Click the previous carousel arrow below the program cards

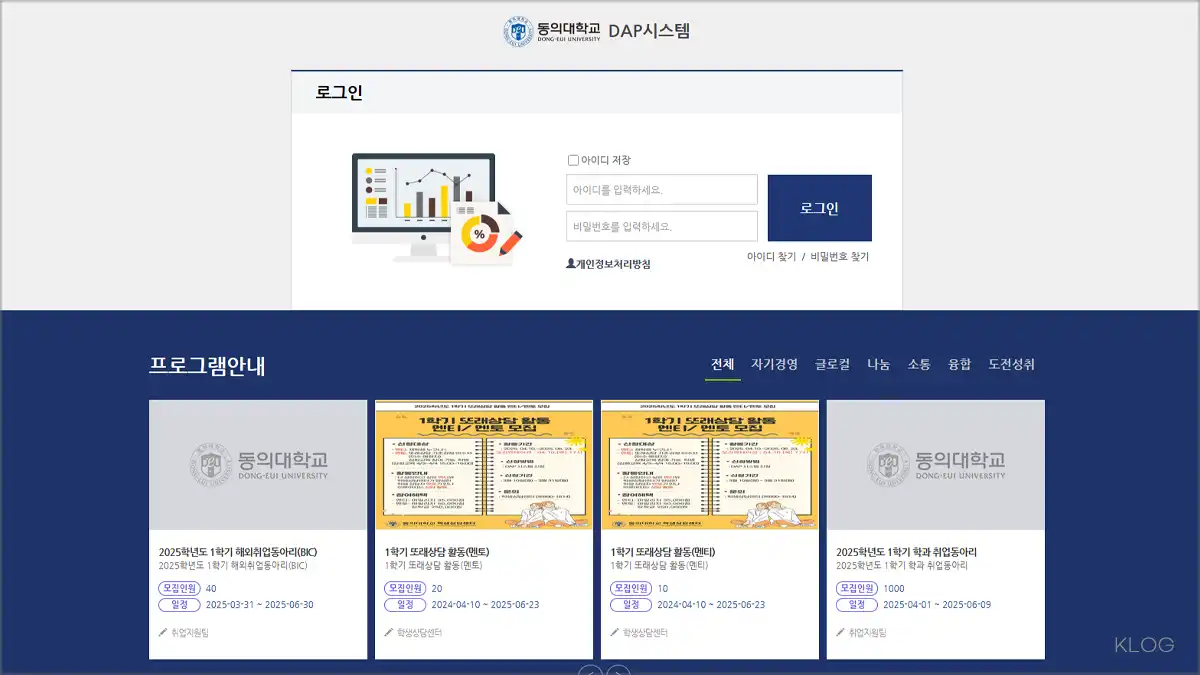coord(589,671)
